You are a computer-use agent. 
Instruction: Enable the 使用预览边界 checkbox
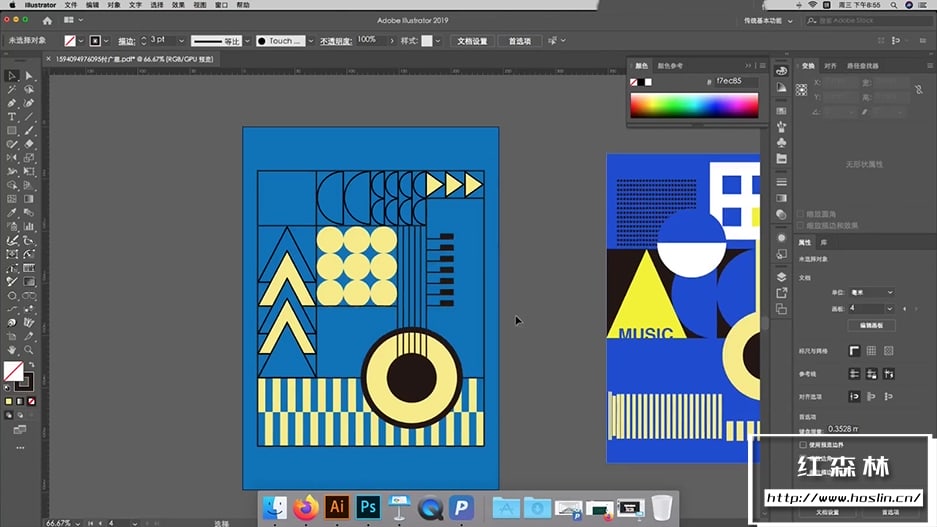click(x=802, y=444)
